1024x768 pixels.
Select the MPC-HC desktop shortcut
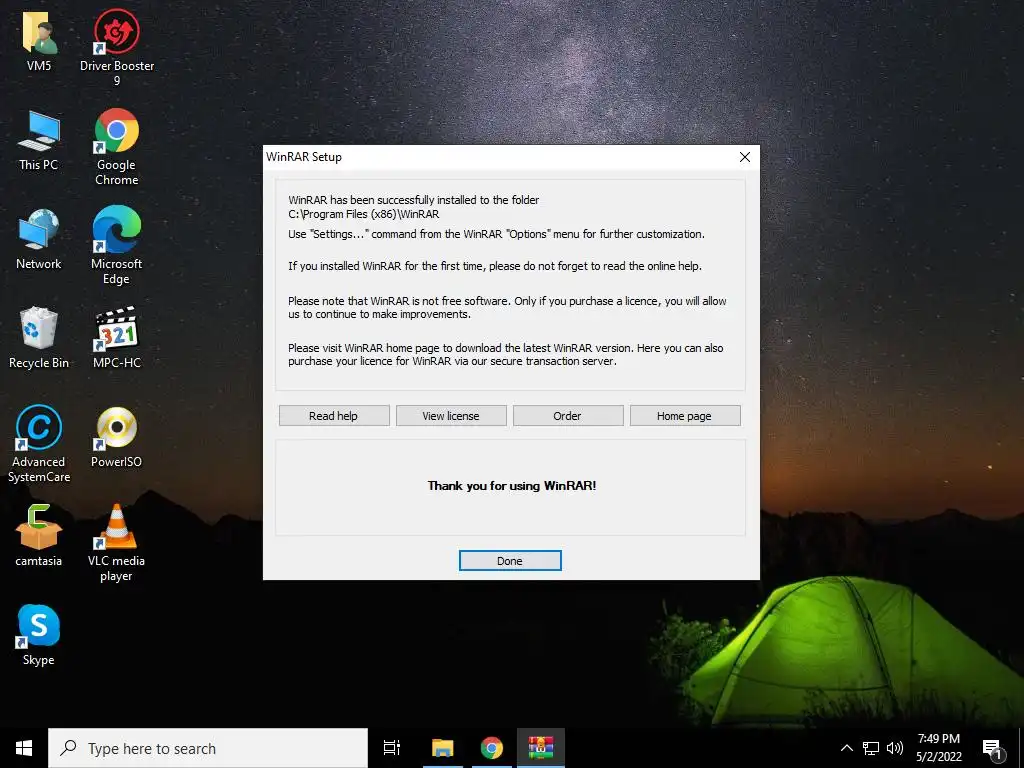click(x=117, y=338)
